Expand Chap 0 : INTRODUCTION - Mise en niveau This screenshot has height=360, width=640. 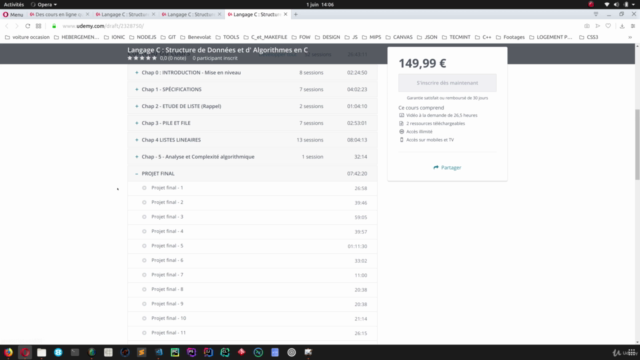(252, 72)
